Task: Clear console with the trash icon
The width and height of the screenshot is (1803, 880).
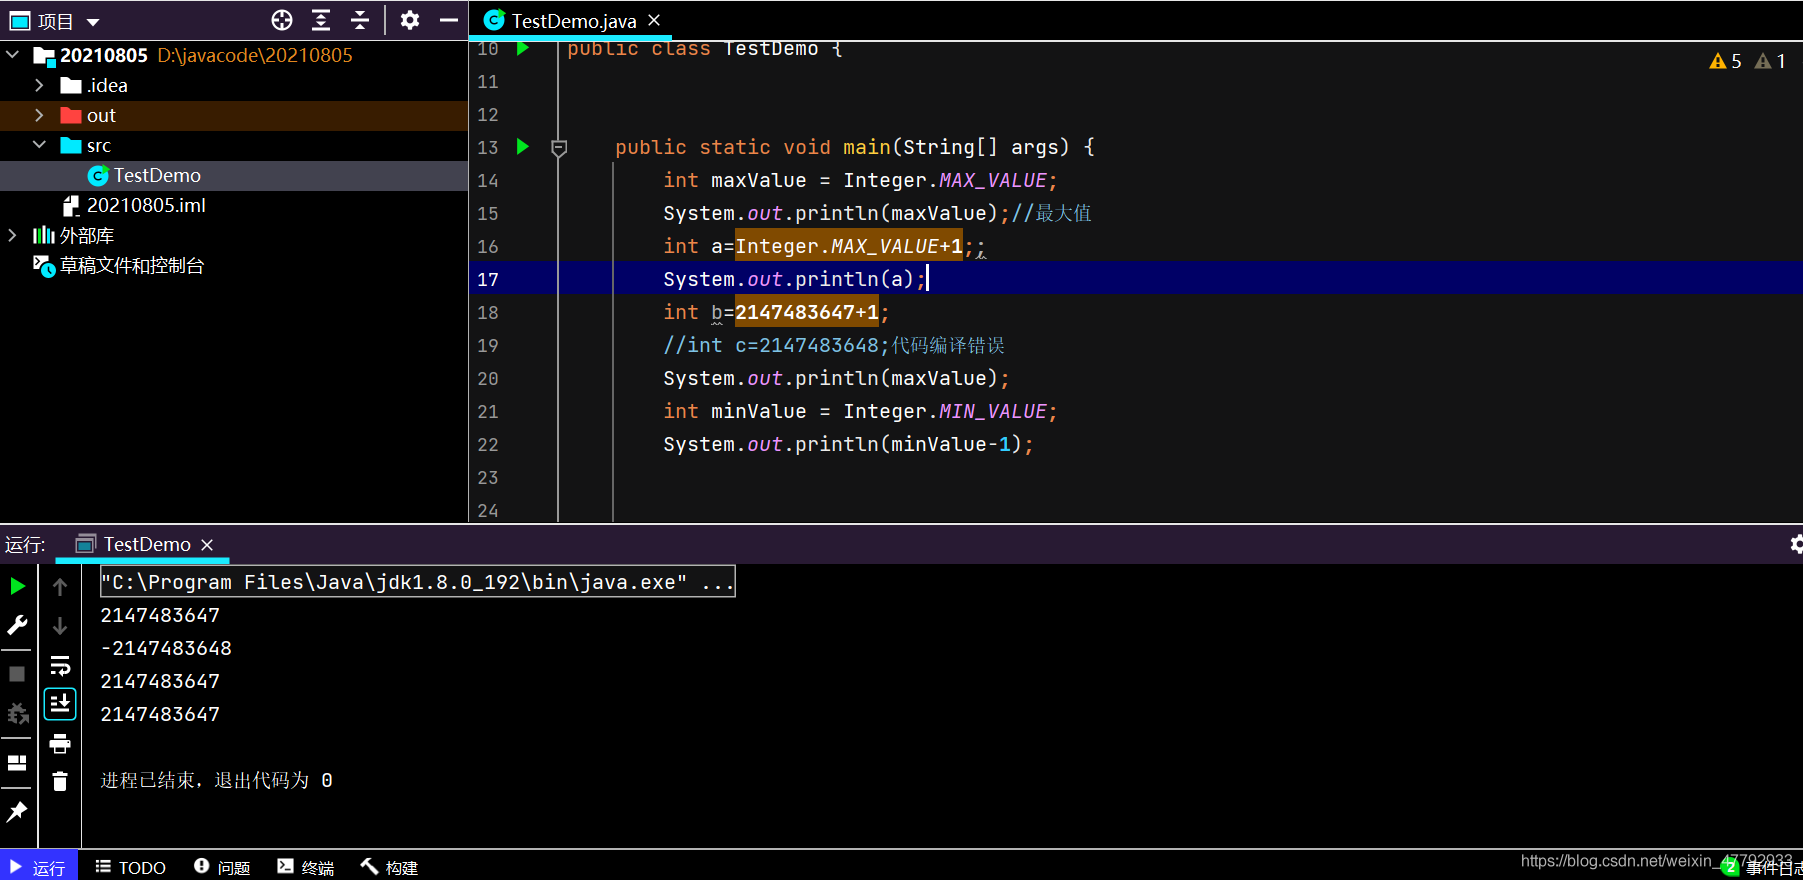Action: click(60, 781)
